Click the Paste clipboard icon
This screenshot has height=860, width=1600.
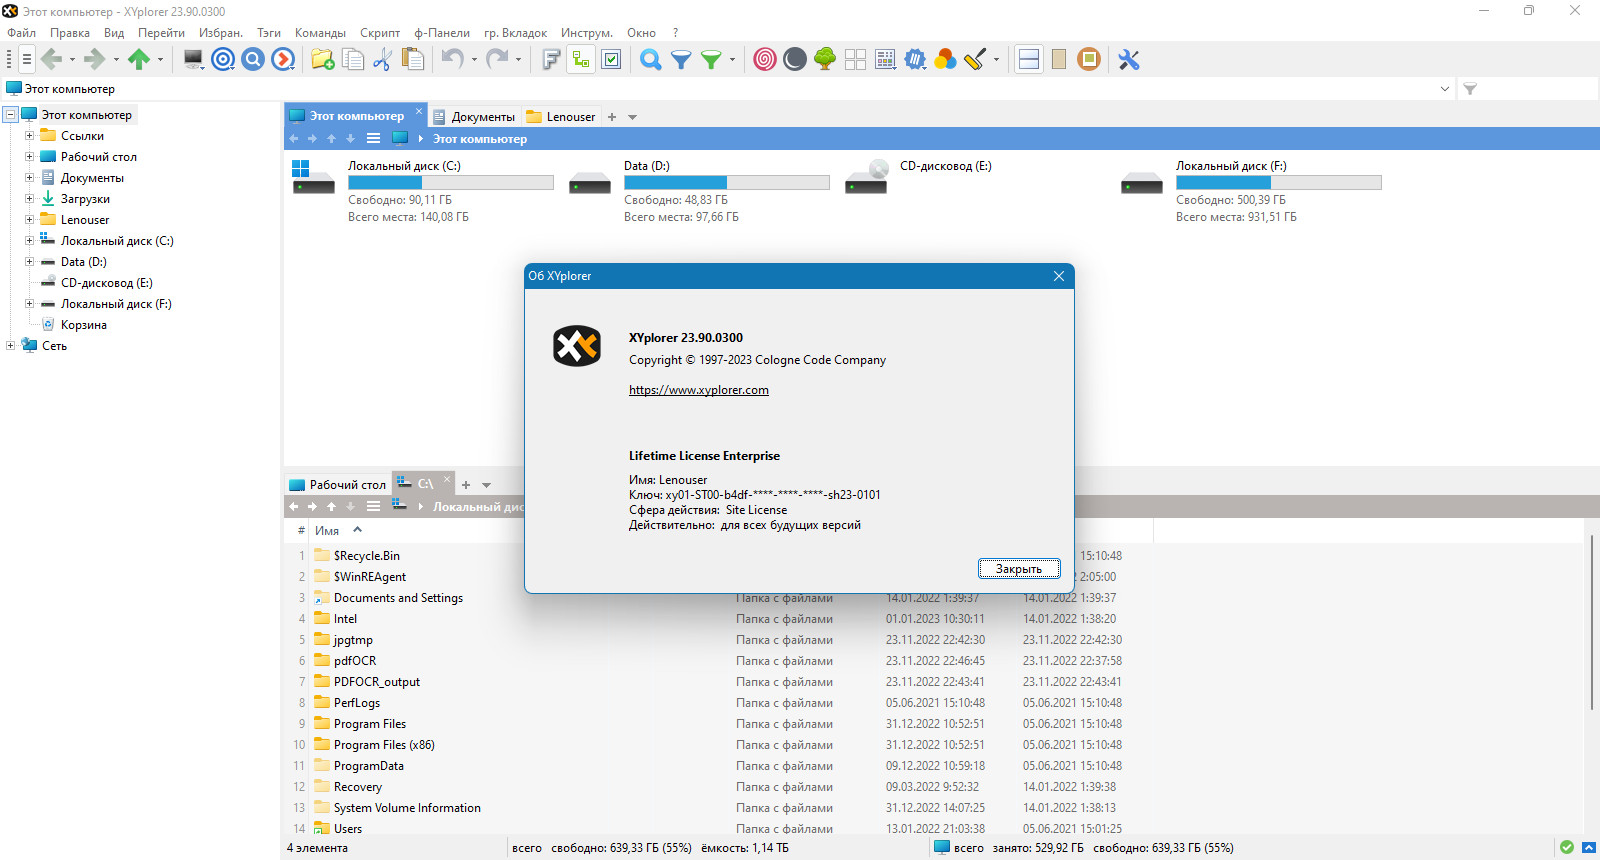412,60
